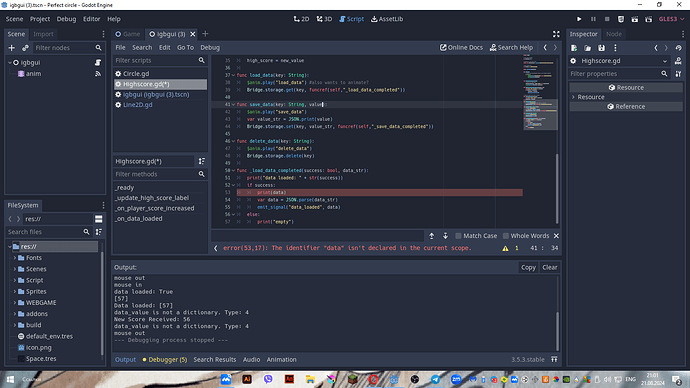Open the Animation bottom panel

pos(281,359)
